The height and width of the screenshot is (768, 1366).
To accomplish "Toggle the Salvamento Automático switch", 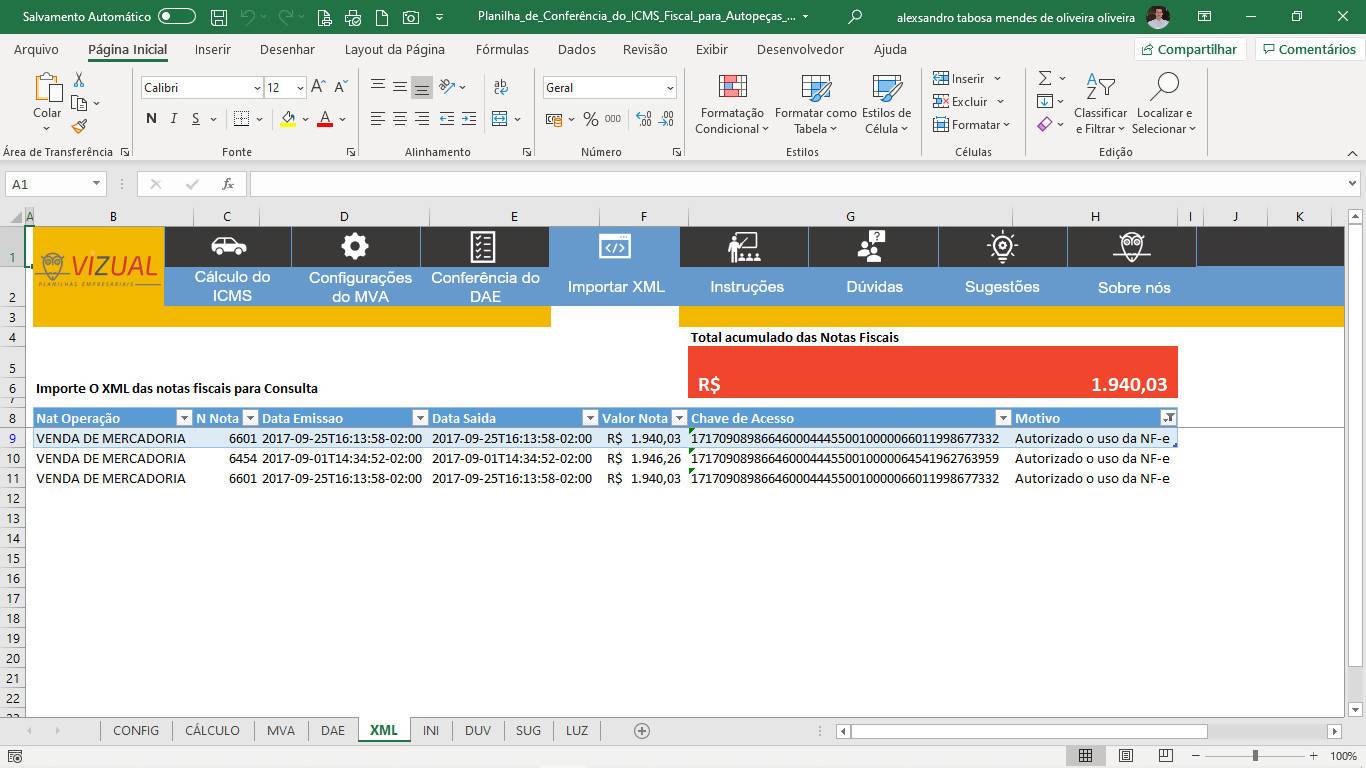I will 177,16.
